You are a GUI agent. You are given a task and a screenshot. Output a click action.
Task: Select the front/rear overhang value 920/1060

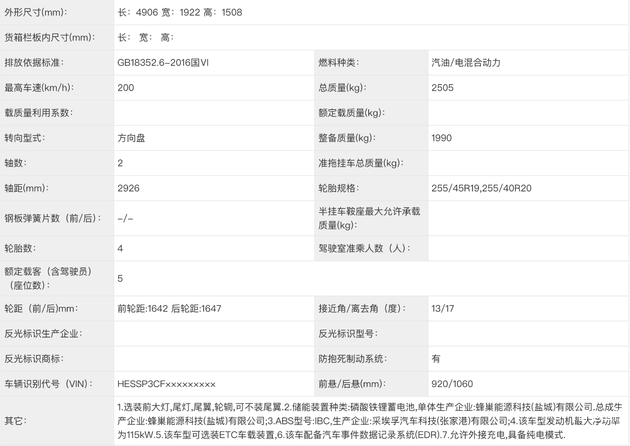tap(453, 383)
